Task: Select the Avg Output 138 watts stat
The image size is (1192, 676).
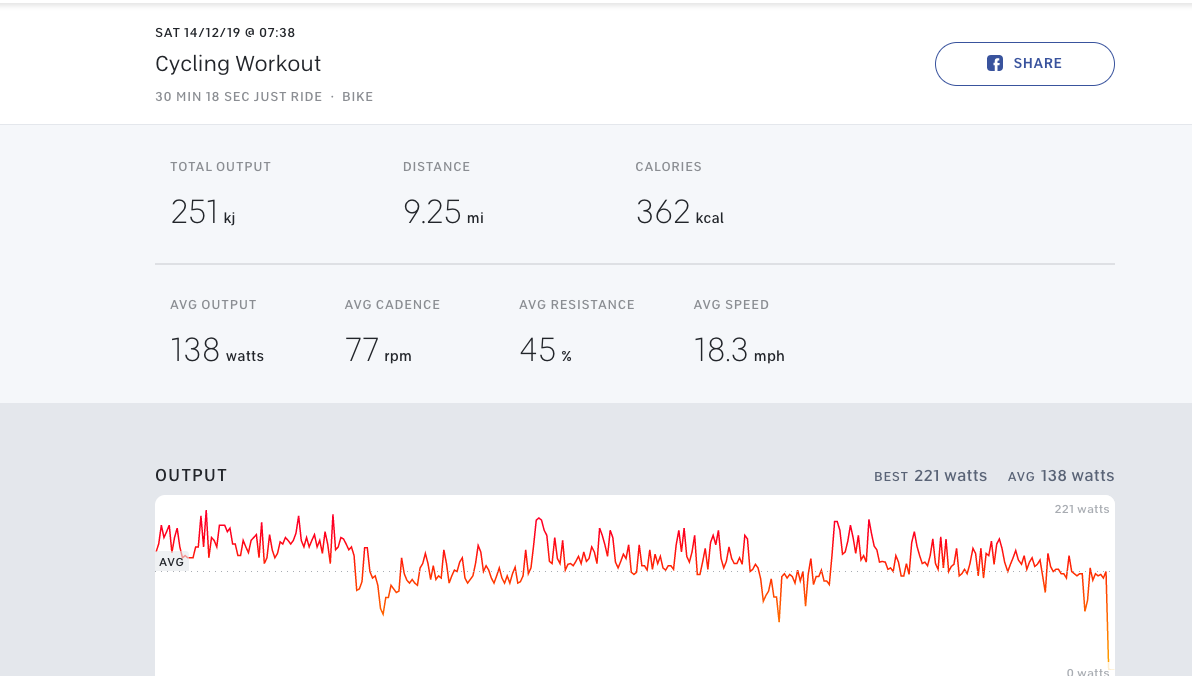Action: [217, 350]
